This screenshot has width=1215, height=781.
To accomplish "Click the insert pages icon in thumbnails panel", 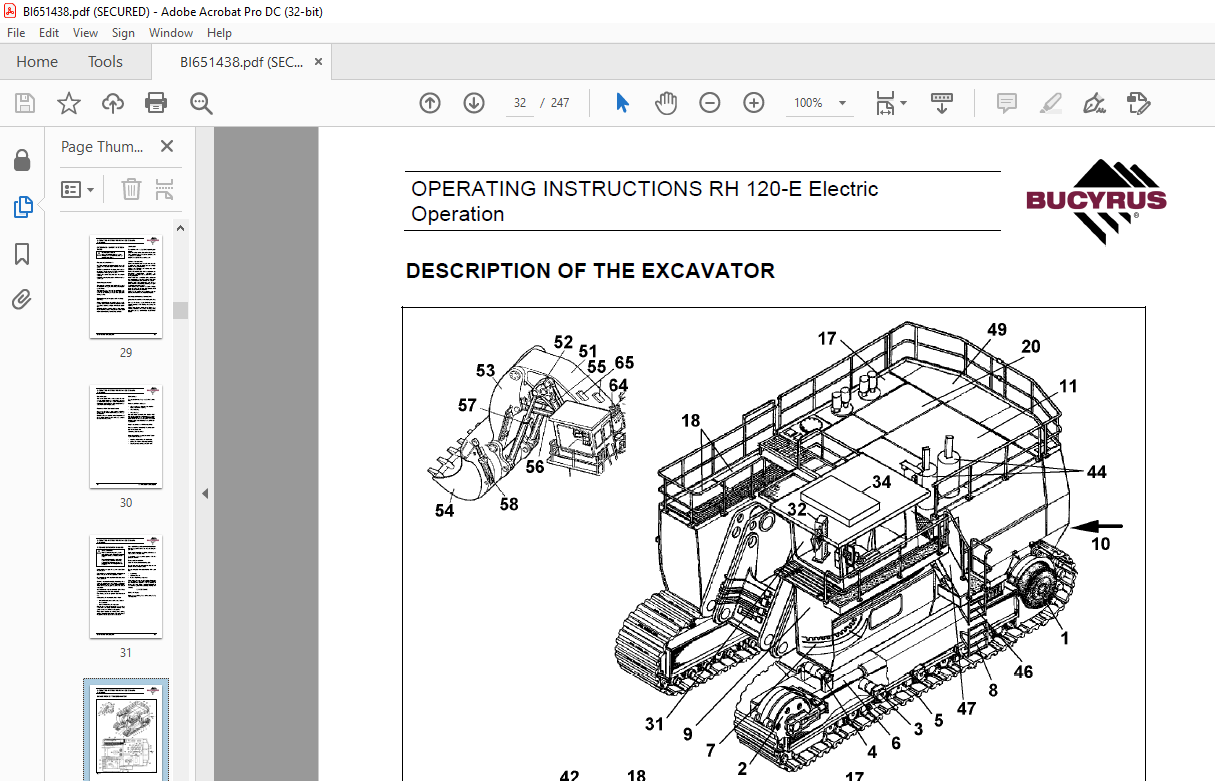I will pyautogui.click(x=165, y=189).
